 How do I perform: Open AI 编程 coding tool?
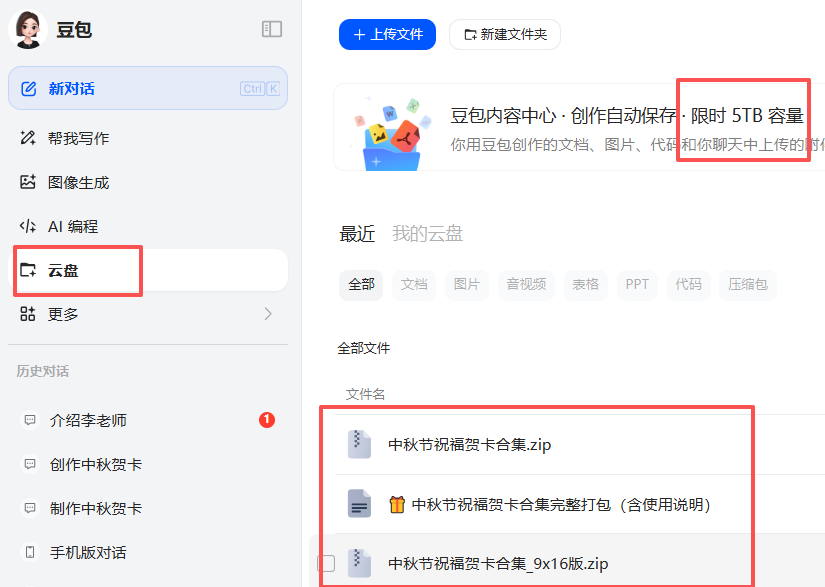pyautogui.click(x=72, y=226)
